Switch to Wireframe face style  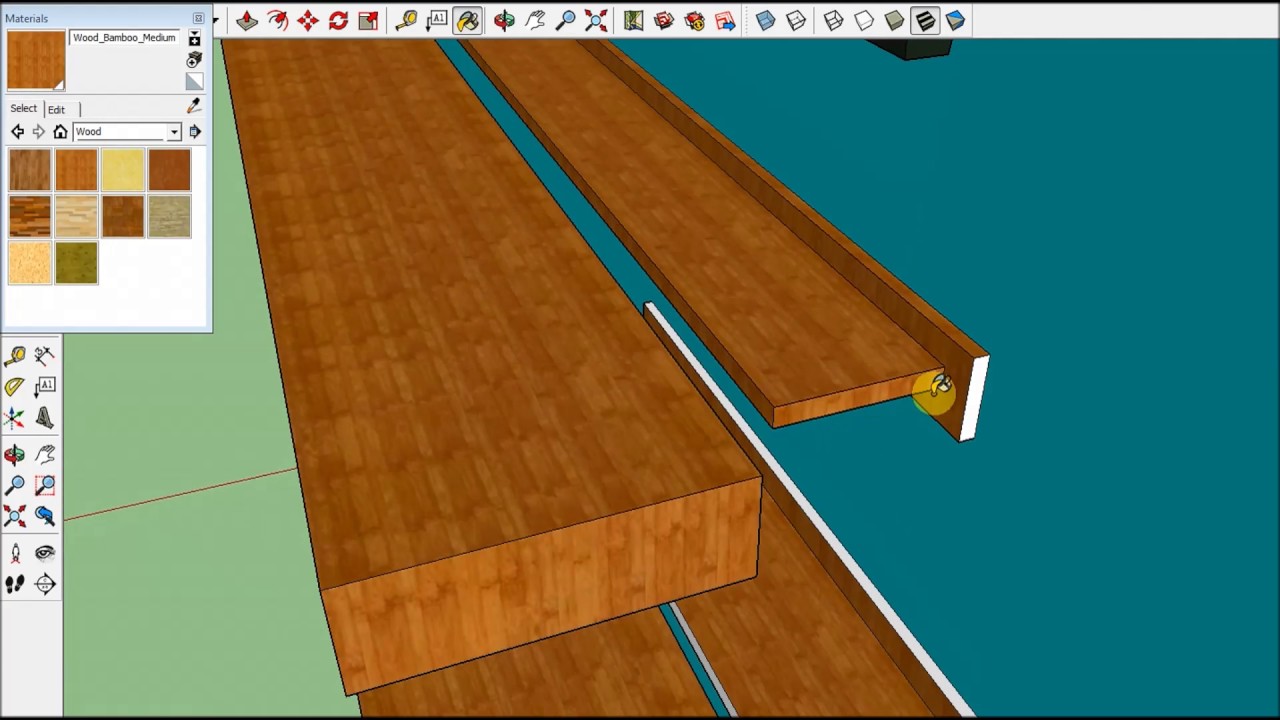point(833,20)
